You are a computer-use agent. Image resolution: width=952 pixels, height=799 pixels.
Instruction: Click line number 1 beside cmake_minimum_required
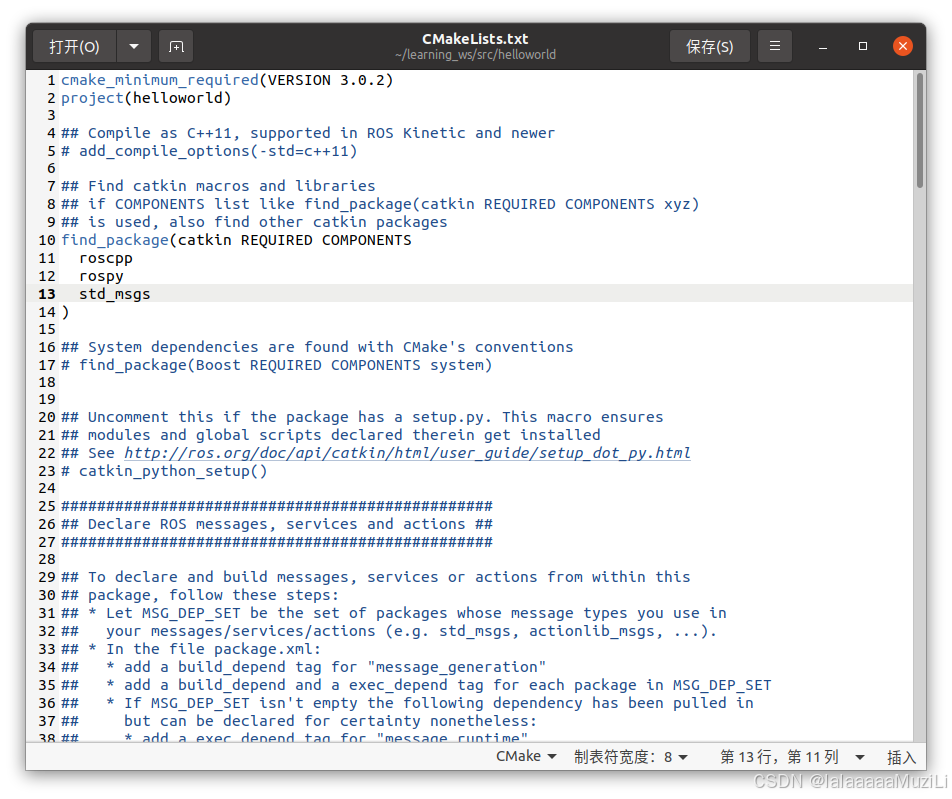click(x=50, y=79)
